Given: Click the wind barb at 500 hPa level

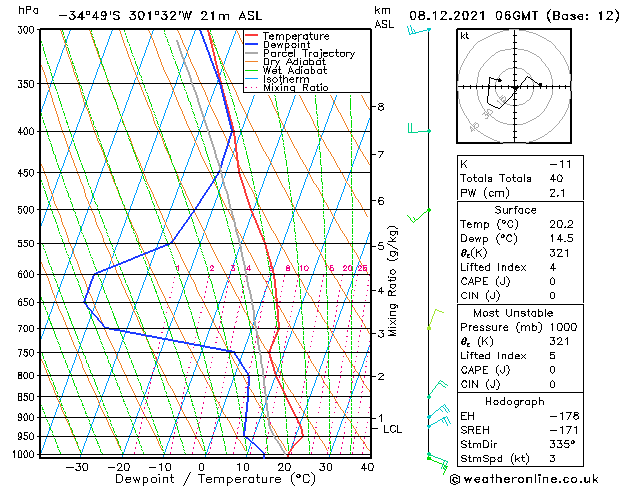Looking at the screenshot, I should [419, 215].
